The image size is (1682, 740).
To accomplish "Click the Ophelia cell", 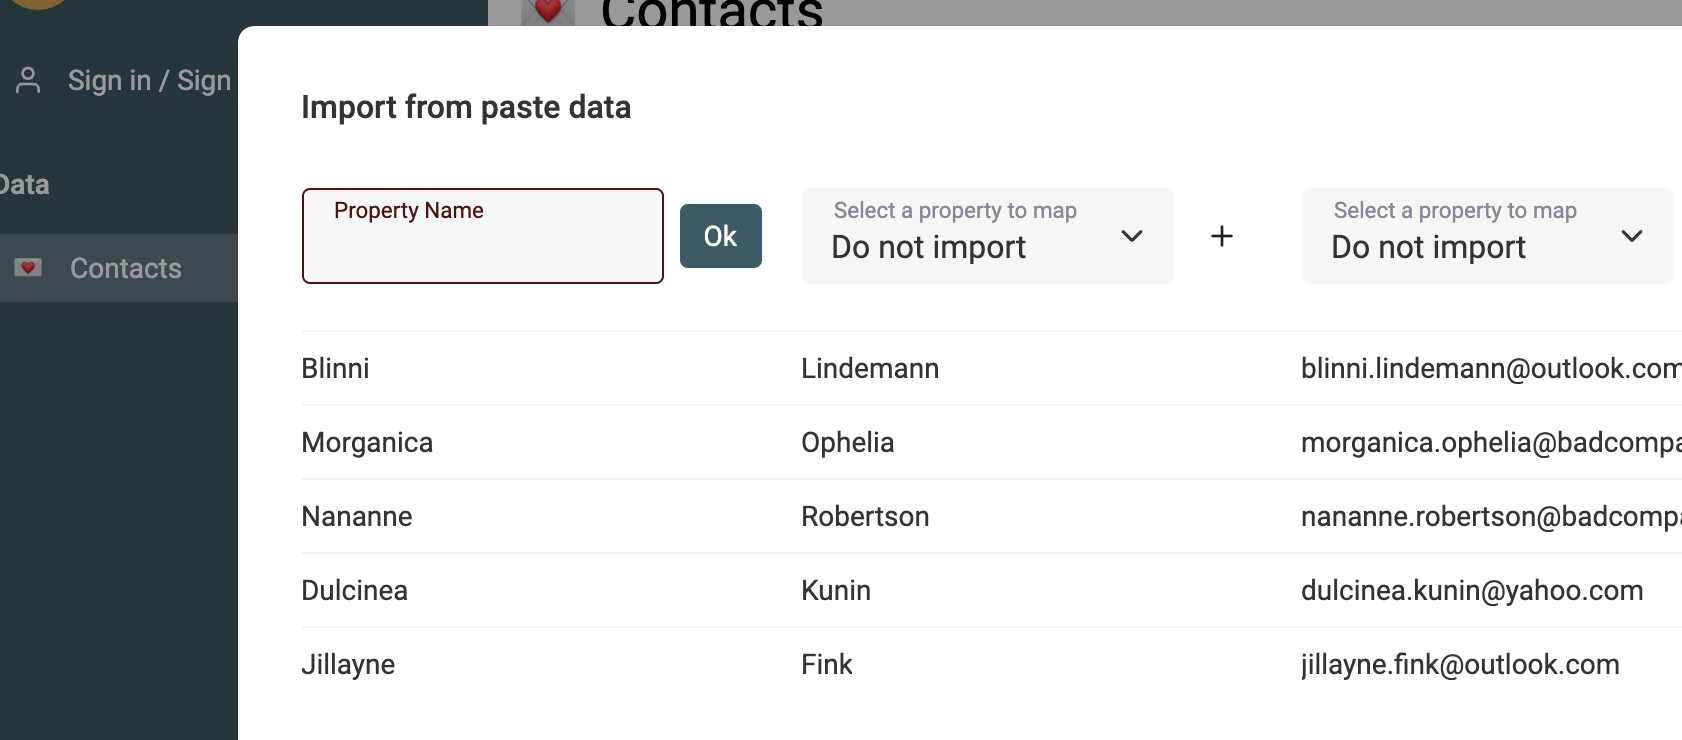I will 847,443.
